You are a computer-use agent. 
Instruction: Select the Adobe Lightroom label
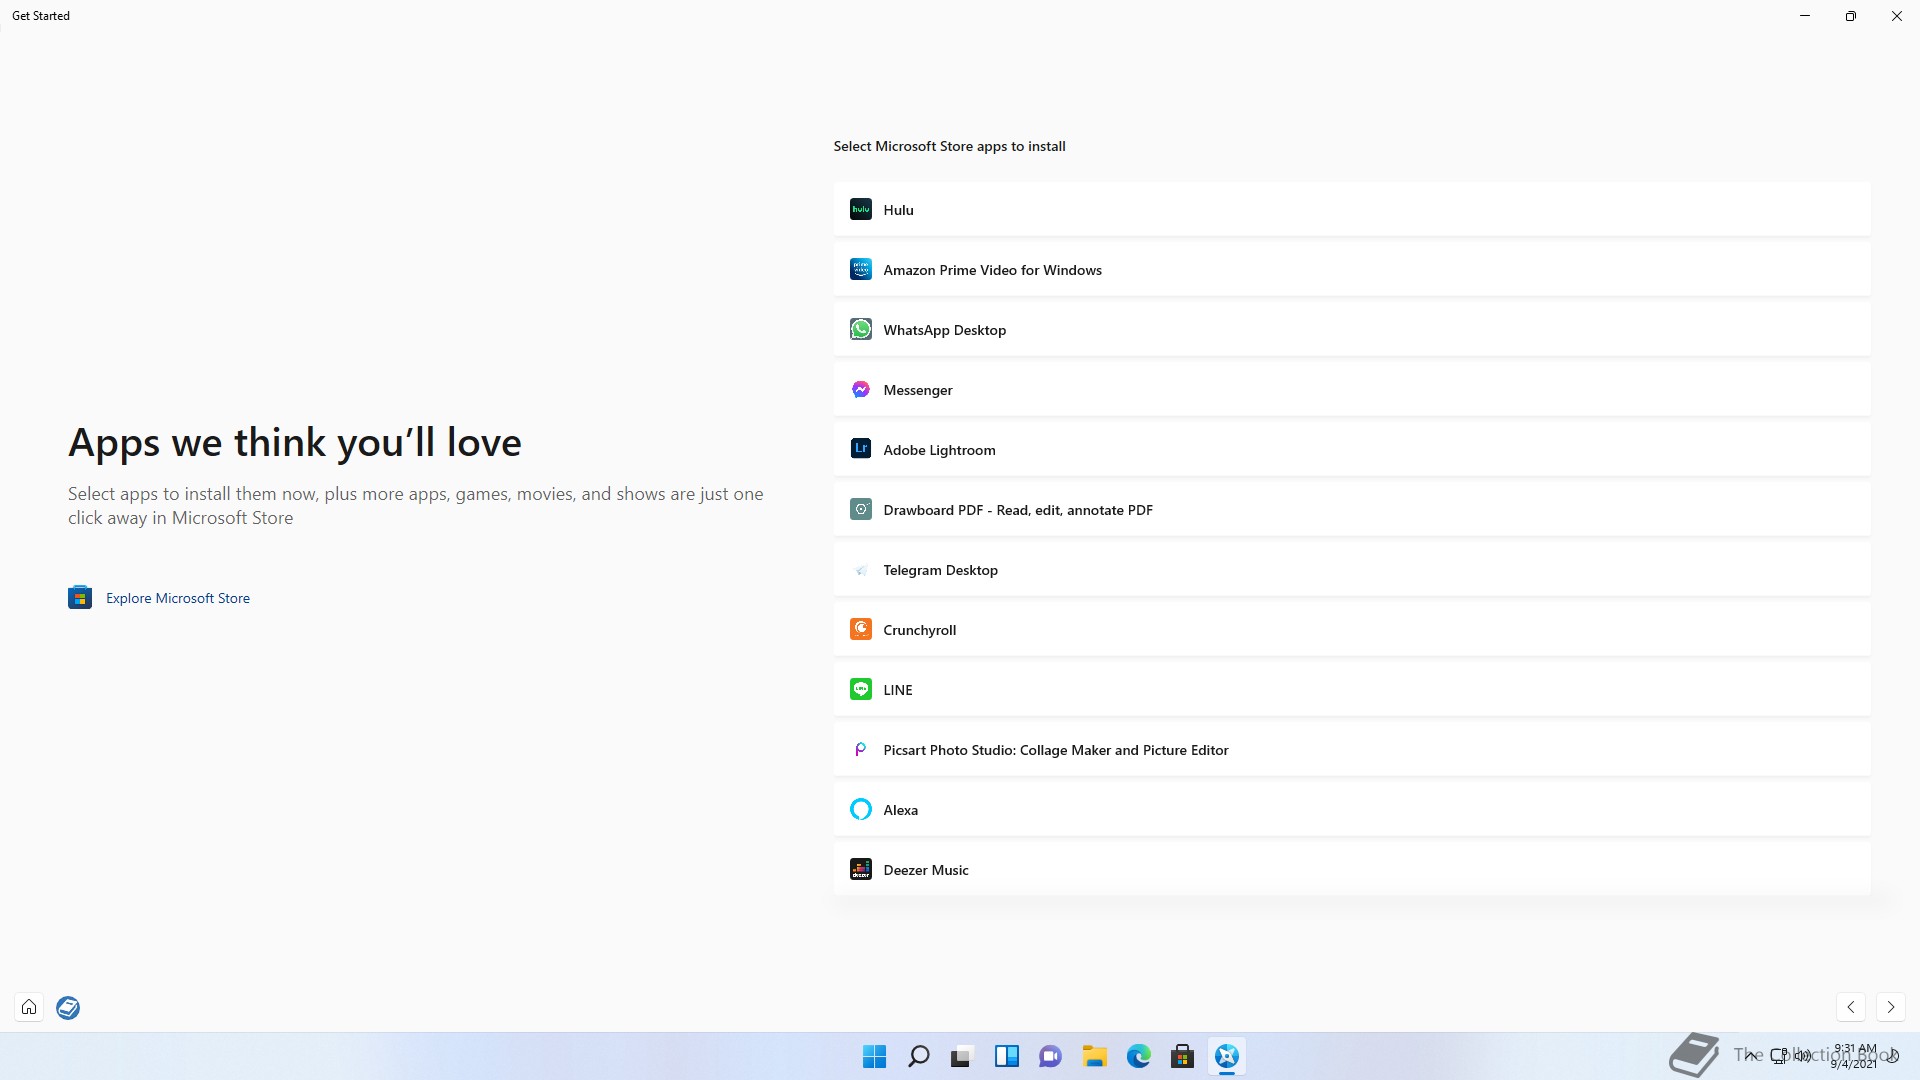[x=939, y=450]
